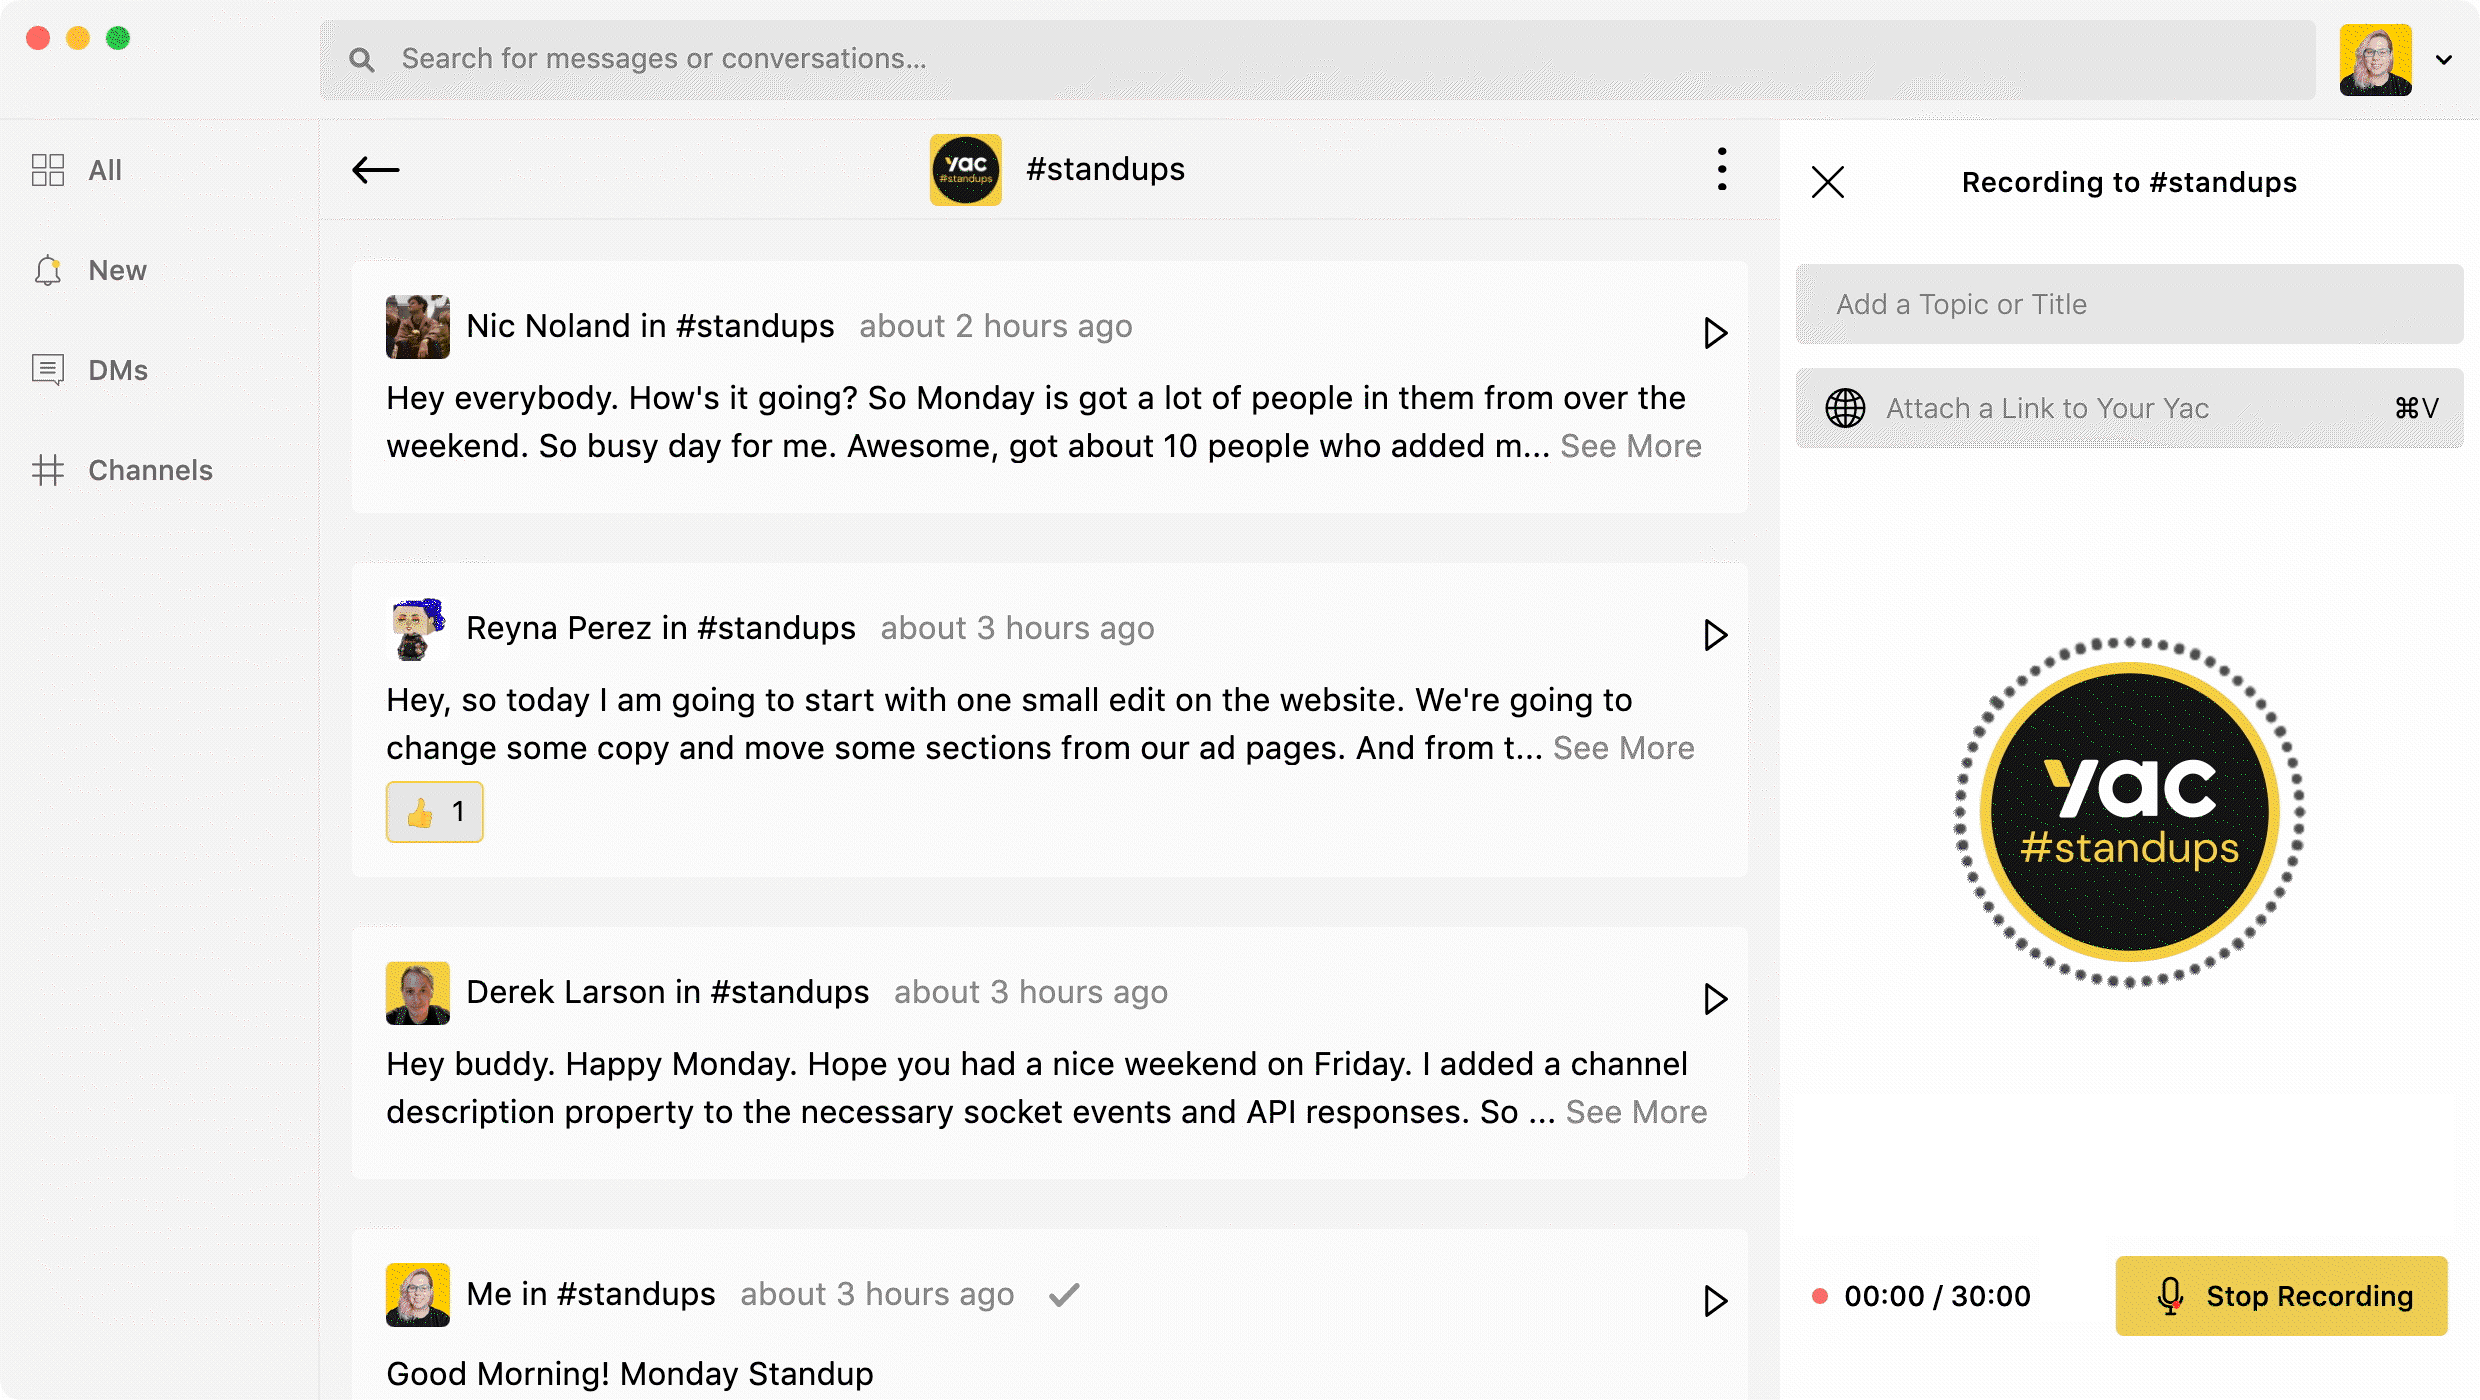Open Channels via the hashtag icon
The image size is (2480, 1400).
pos(47,470)
